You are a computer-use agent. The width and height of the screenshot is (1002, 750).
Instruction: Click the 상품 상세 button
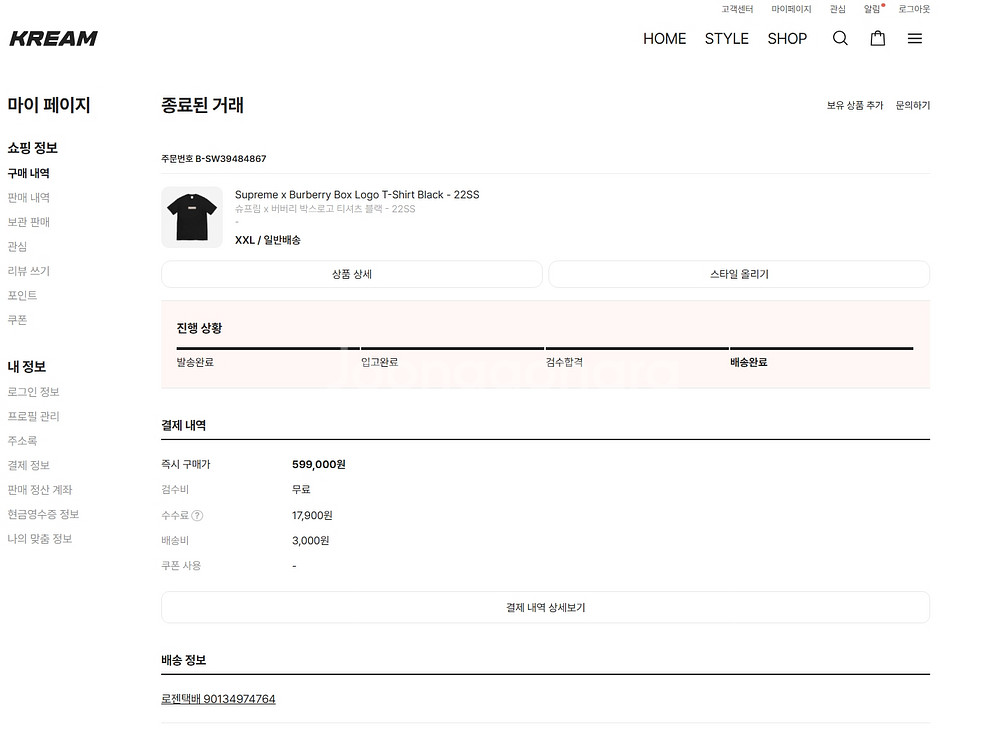click(351, 274)
